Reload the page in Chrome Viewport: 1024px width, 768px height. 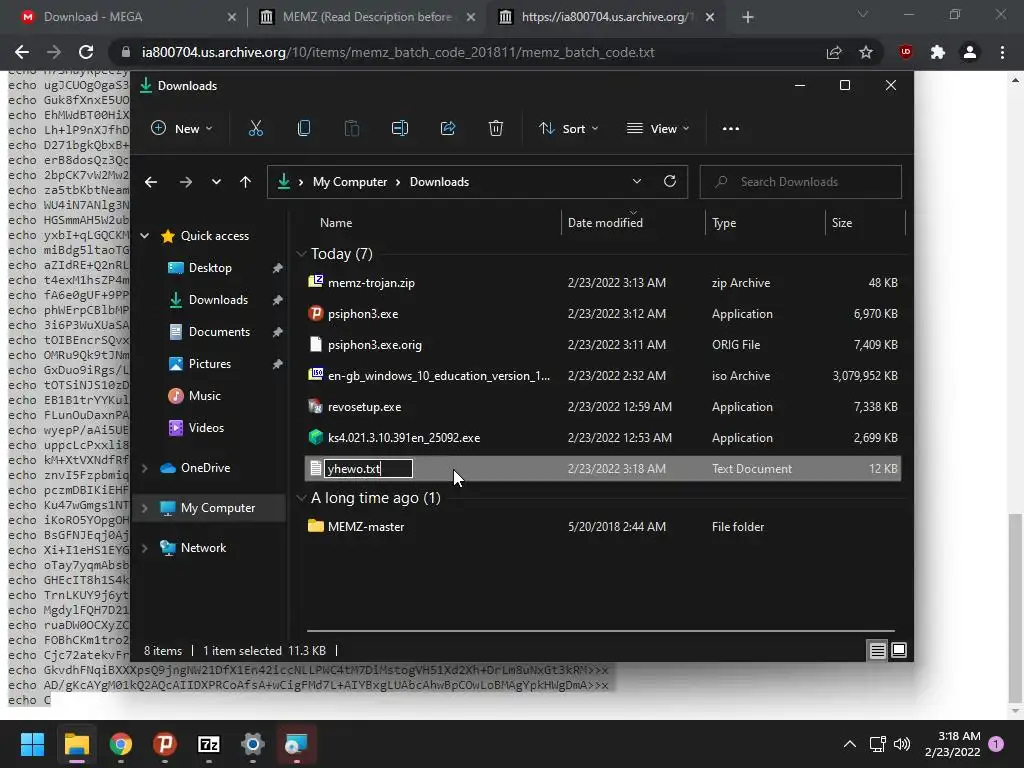86,52
